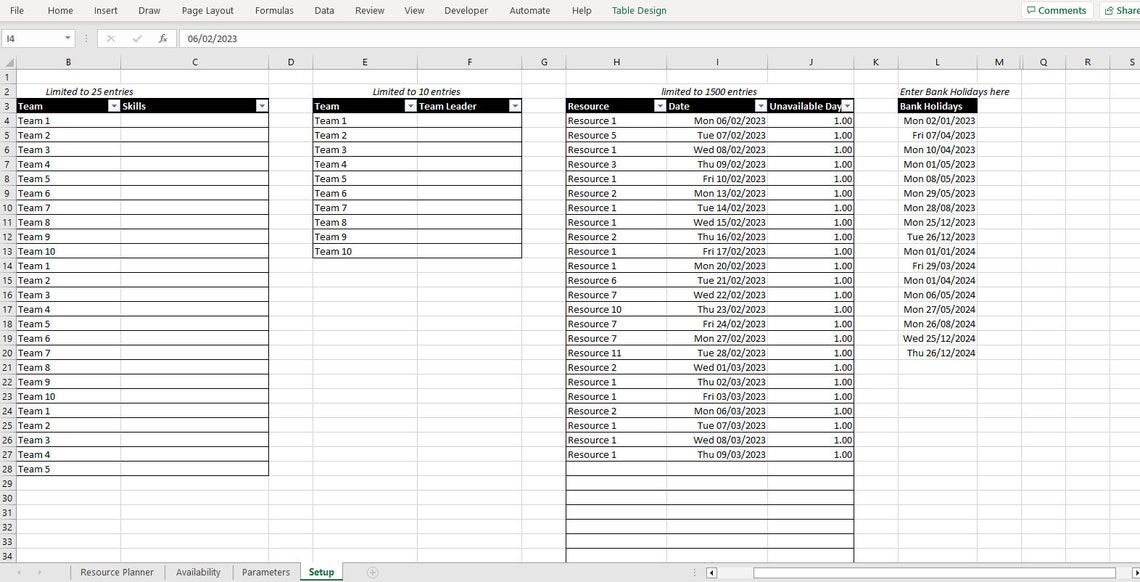Viewport: 1140px width, 582px height.
Task: Click the Add Sheet plus icon
Action: tap(372, 571)
